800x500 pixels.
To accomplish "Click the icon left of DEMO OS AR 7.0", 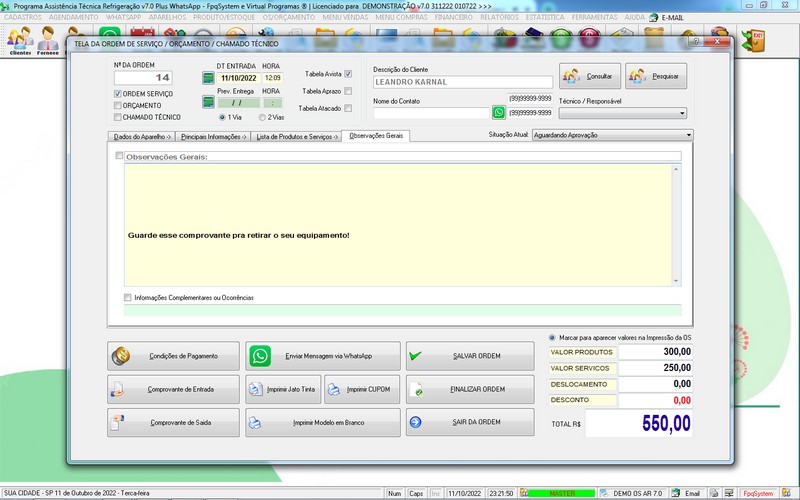I will point(604,493).
